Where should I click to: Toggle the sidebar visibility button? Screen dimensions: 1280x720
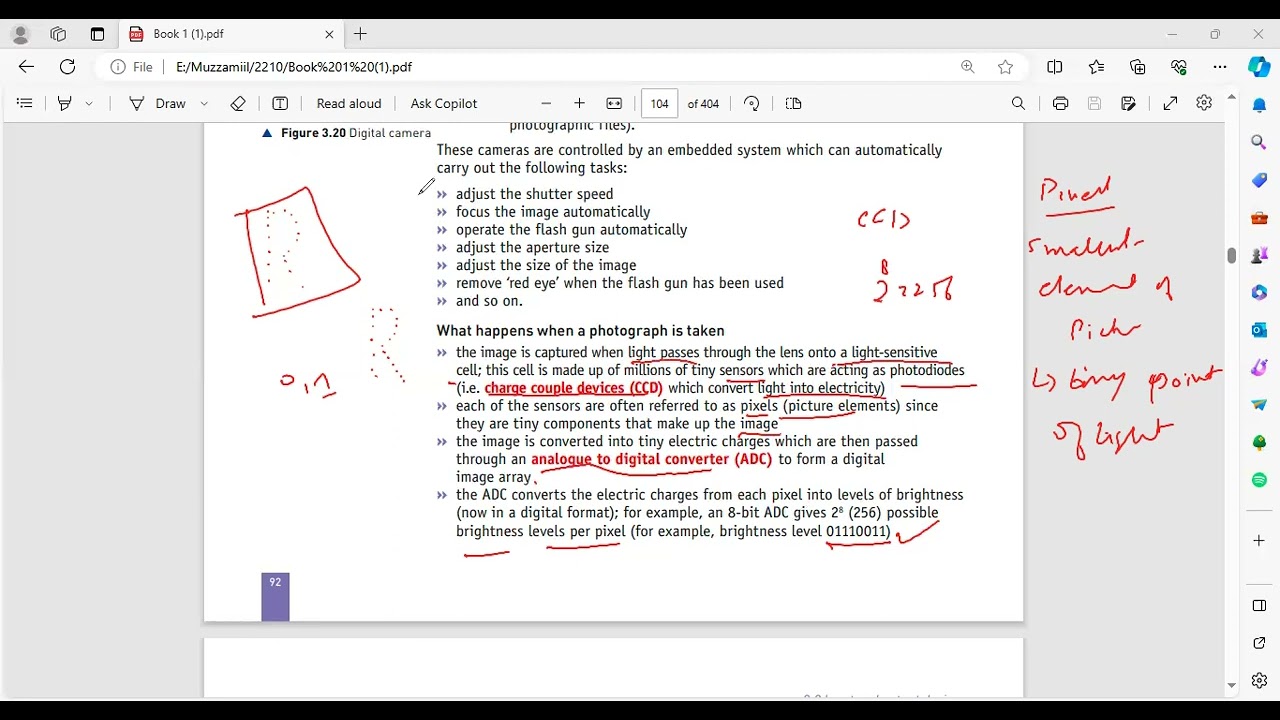click(1259, 606)
